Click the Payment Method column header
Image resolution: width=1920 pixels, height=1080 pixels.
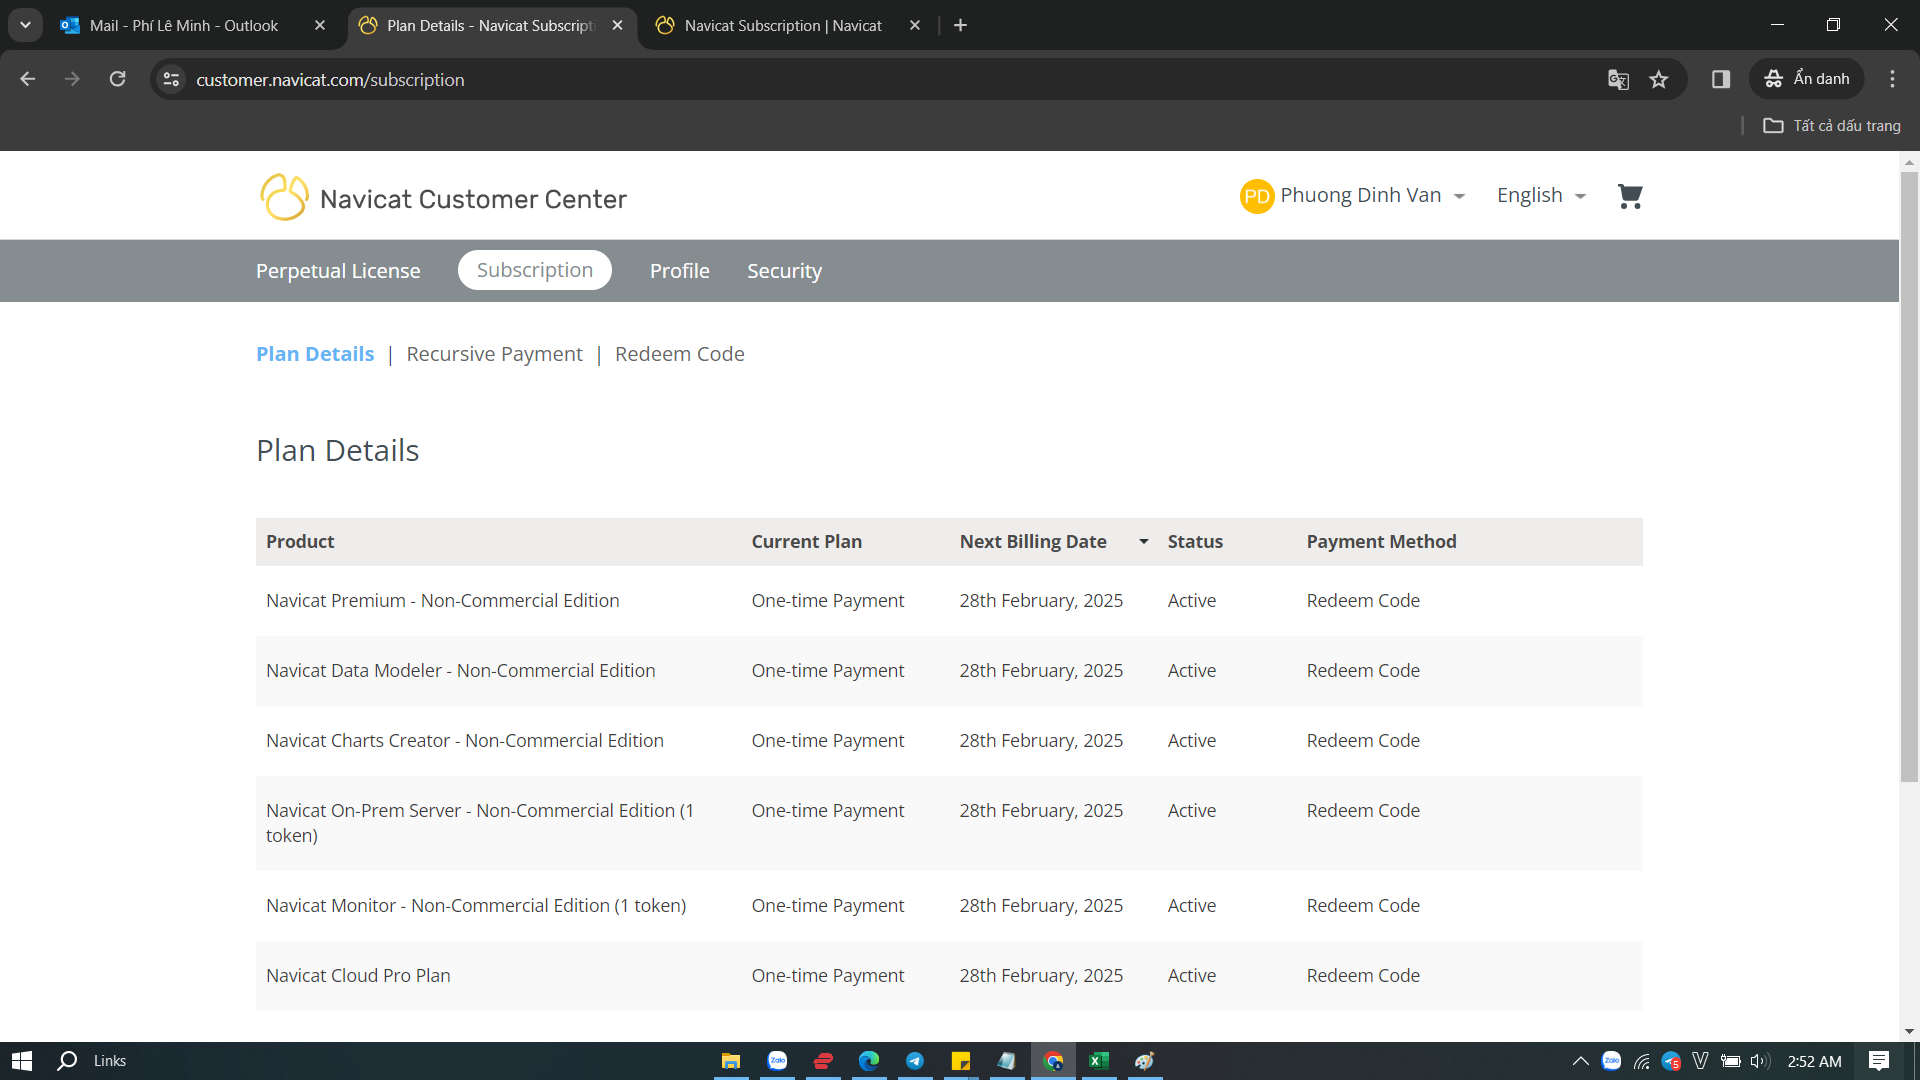pos(1381,541)
